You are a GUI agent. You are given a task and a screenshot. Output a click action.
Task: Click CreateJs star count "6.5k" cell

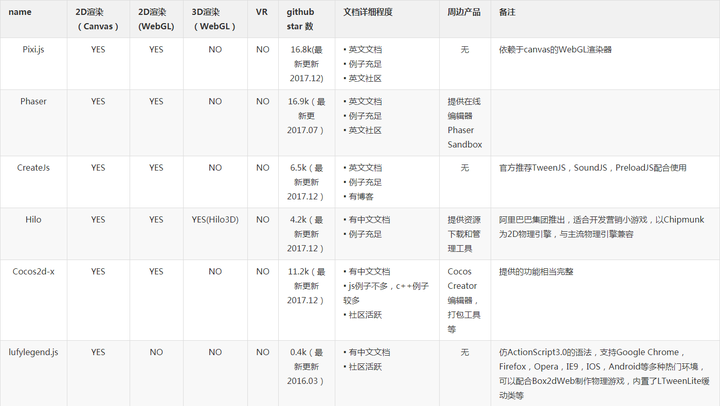pos(306,182)
